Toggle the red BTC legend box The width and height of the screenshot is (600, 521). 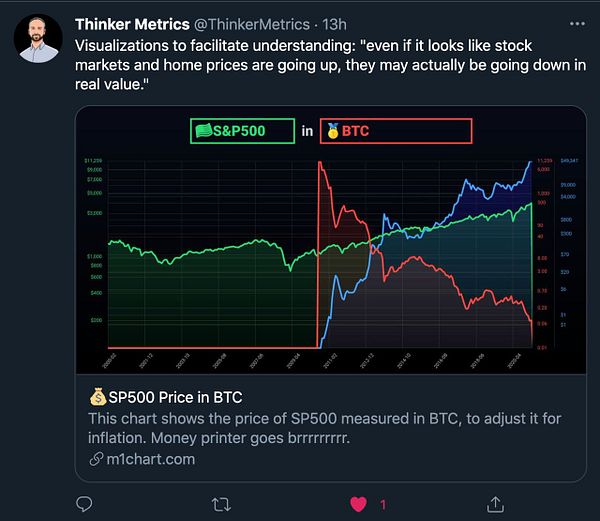click(395, 130)
